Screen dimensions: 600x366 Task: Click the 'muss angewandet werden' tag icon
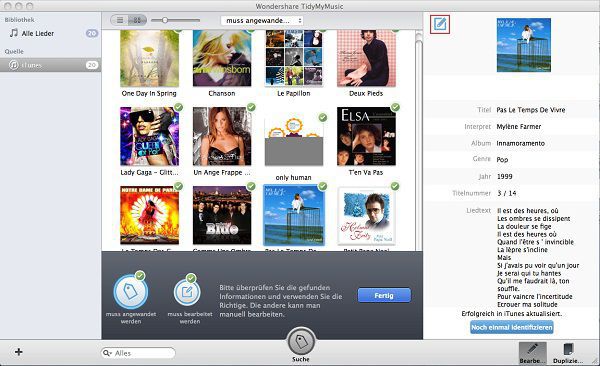tap(130, 292)
